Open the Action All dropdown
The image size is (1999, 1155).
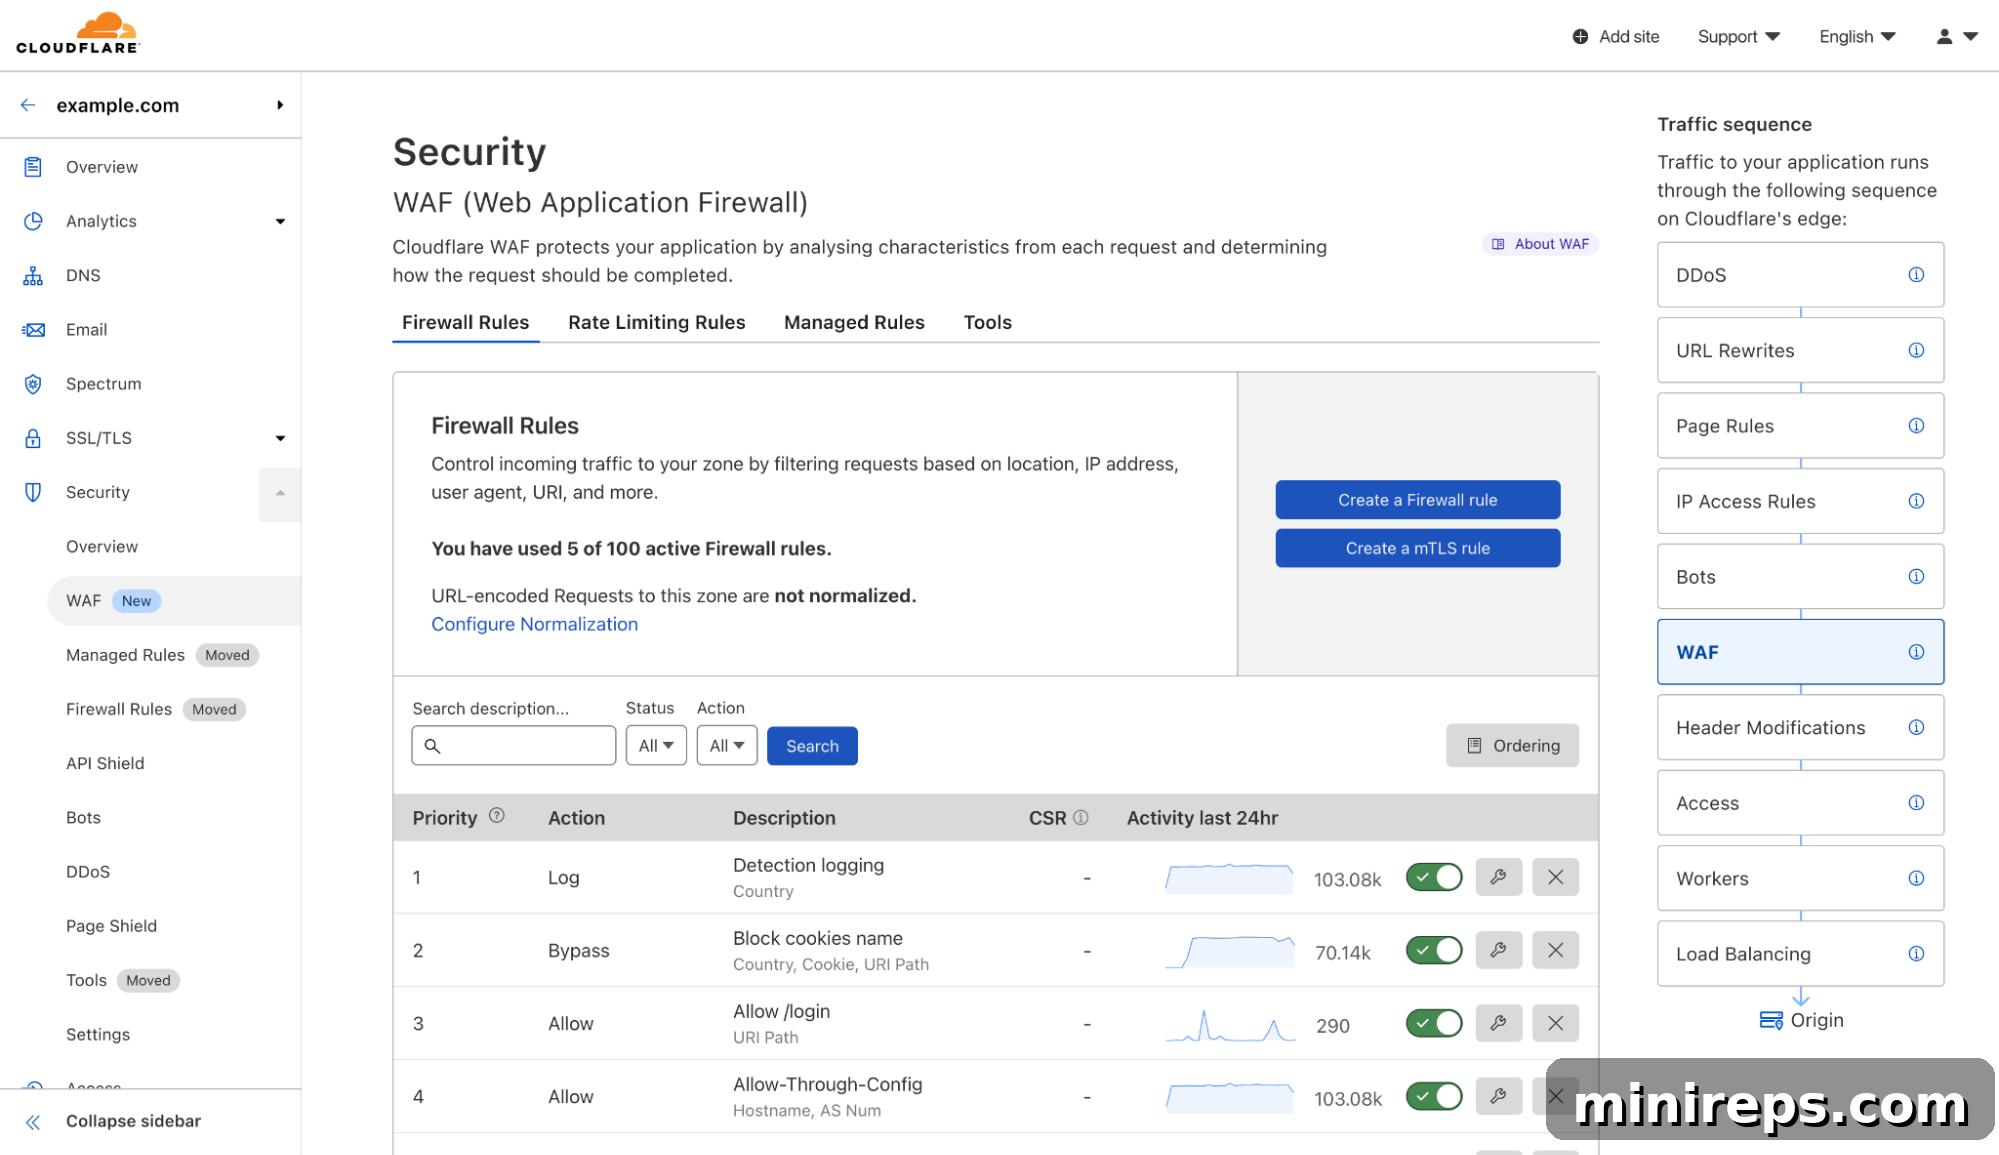(x=727, y=746)
